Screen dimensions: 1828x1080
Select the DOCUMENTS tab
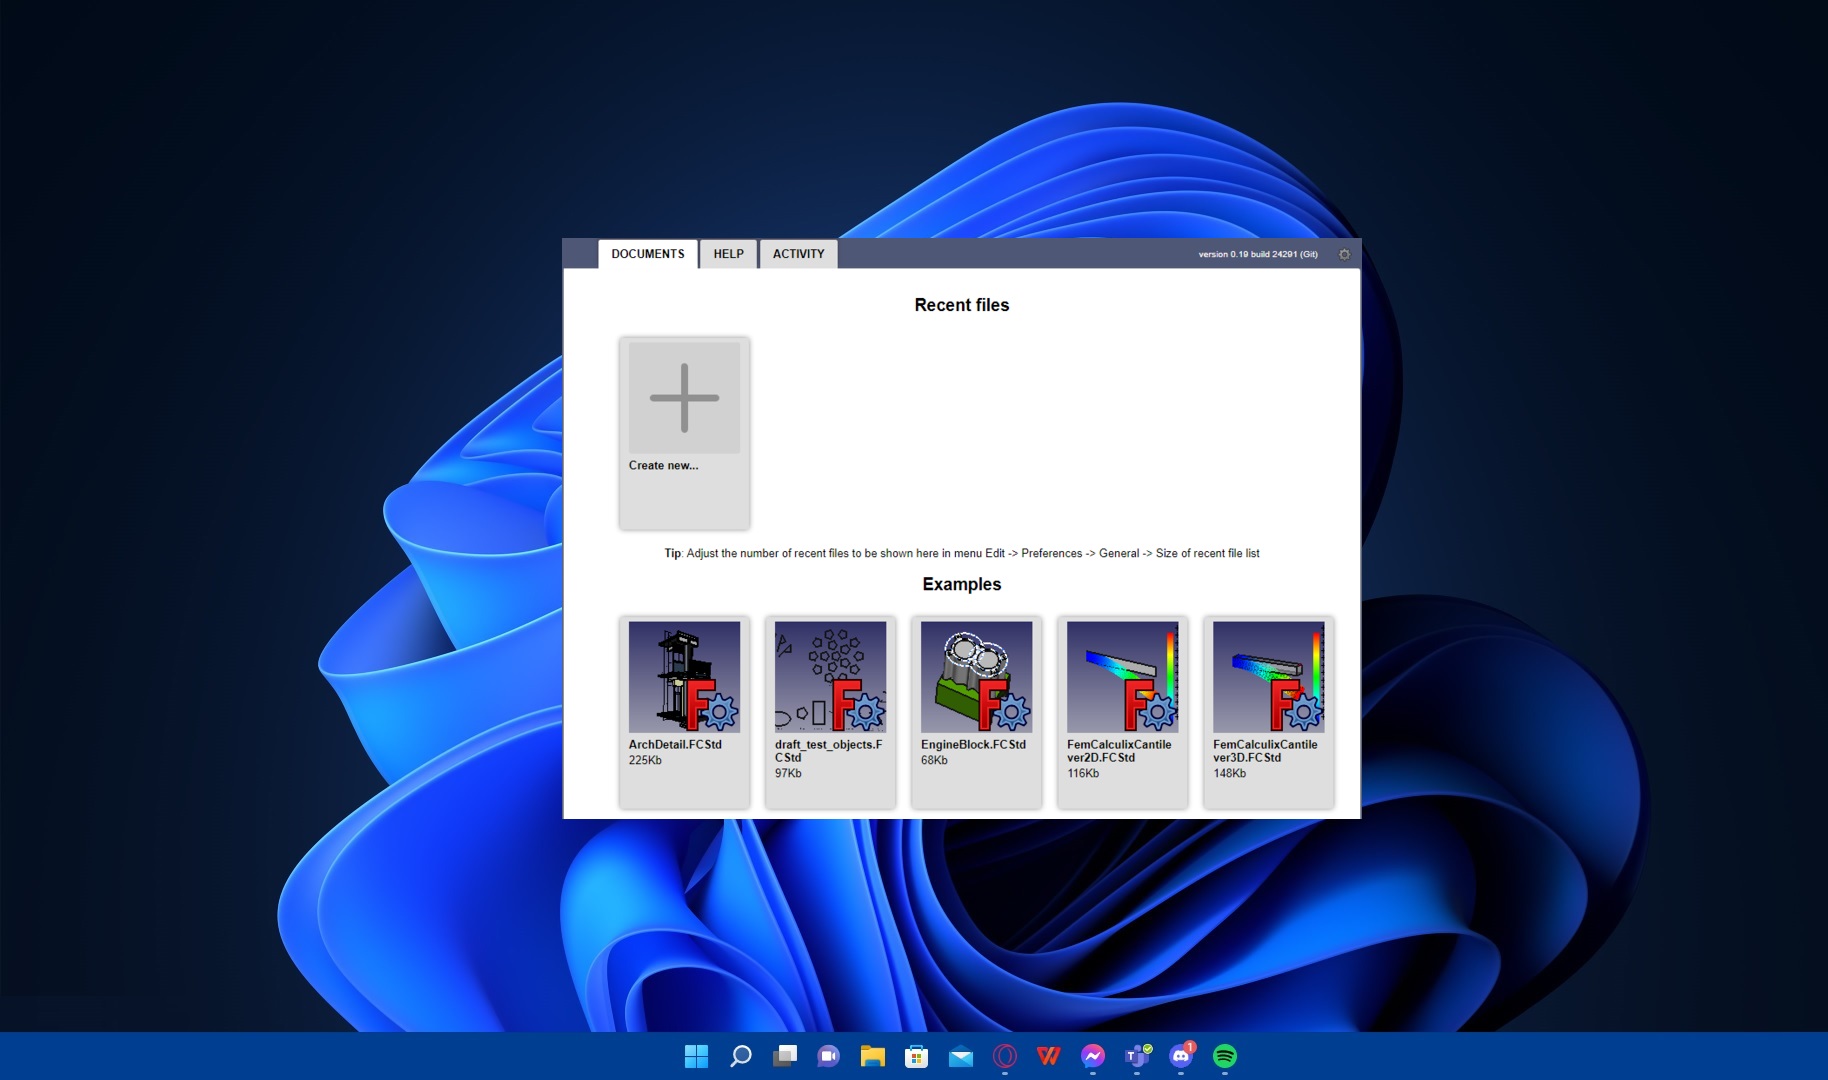click(648, 254)
